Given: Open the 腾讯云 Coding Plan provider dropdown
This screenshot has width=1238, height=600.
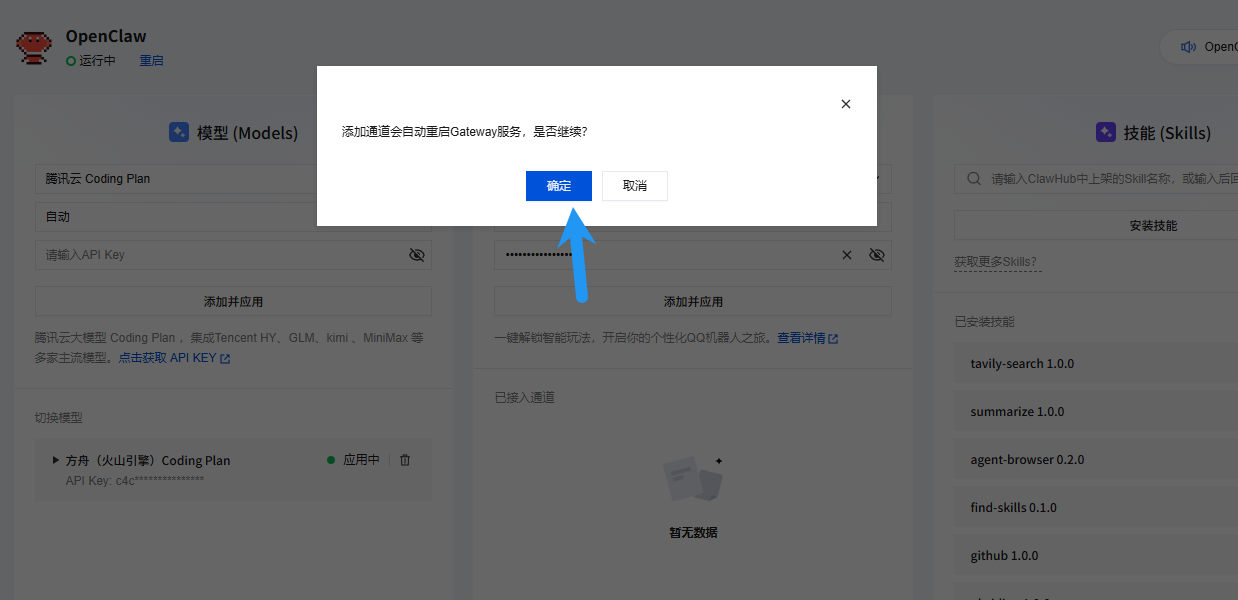Looking at the screenshot, I should (x=180, y=179).
